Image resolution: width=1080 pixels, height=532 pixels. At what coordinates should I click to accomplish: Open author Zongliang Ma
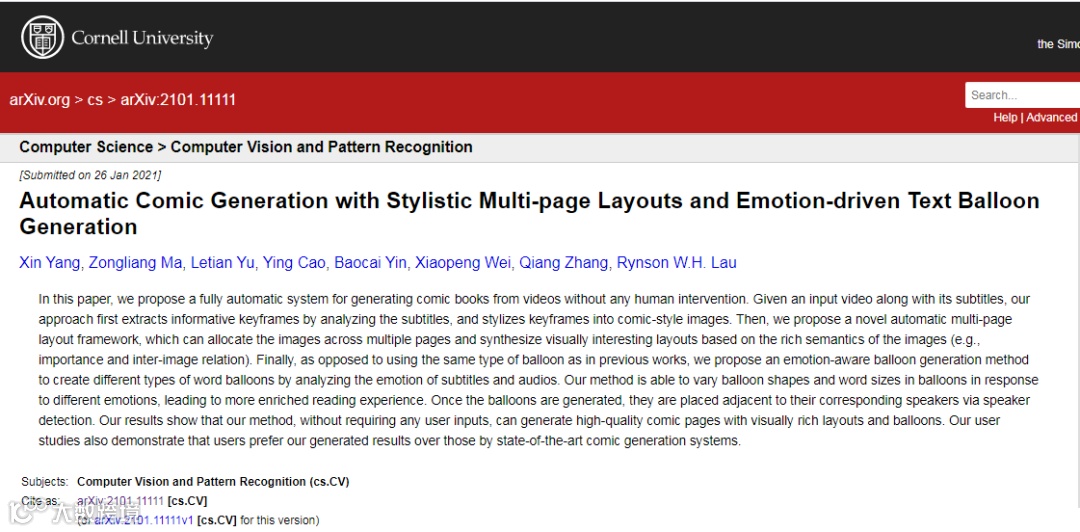tap(136, 263)
